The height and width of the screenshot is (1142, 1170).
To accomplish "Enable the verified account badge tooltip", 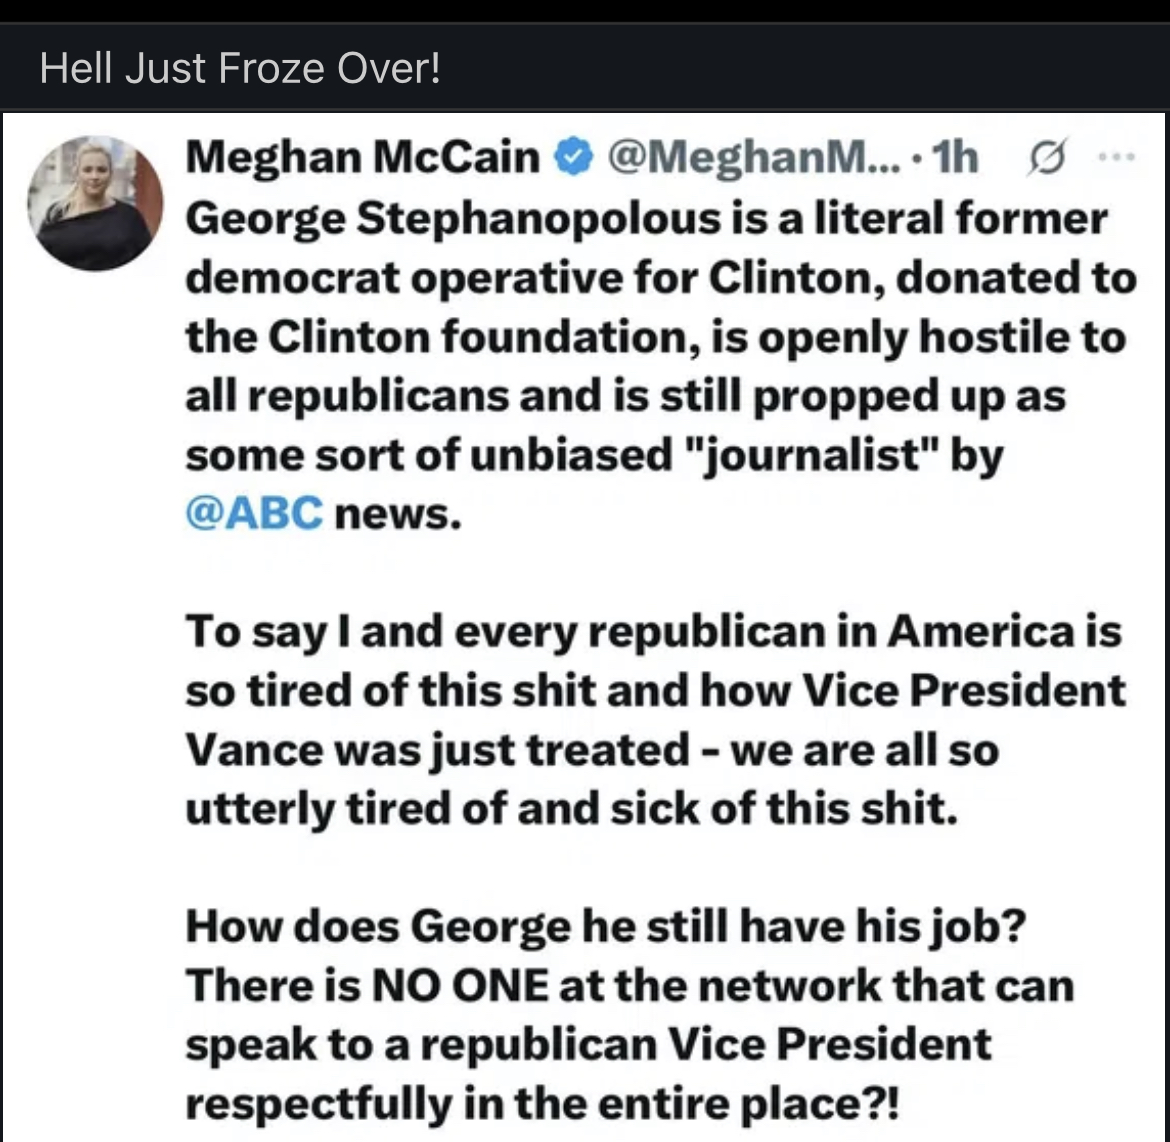I will click(574, 156).
